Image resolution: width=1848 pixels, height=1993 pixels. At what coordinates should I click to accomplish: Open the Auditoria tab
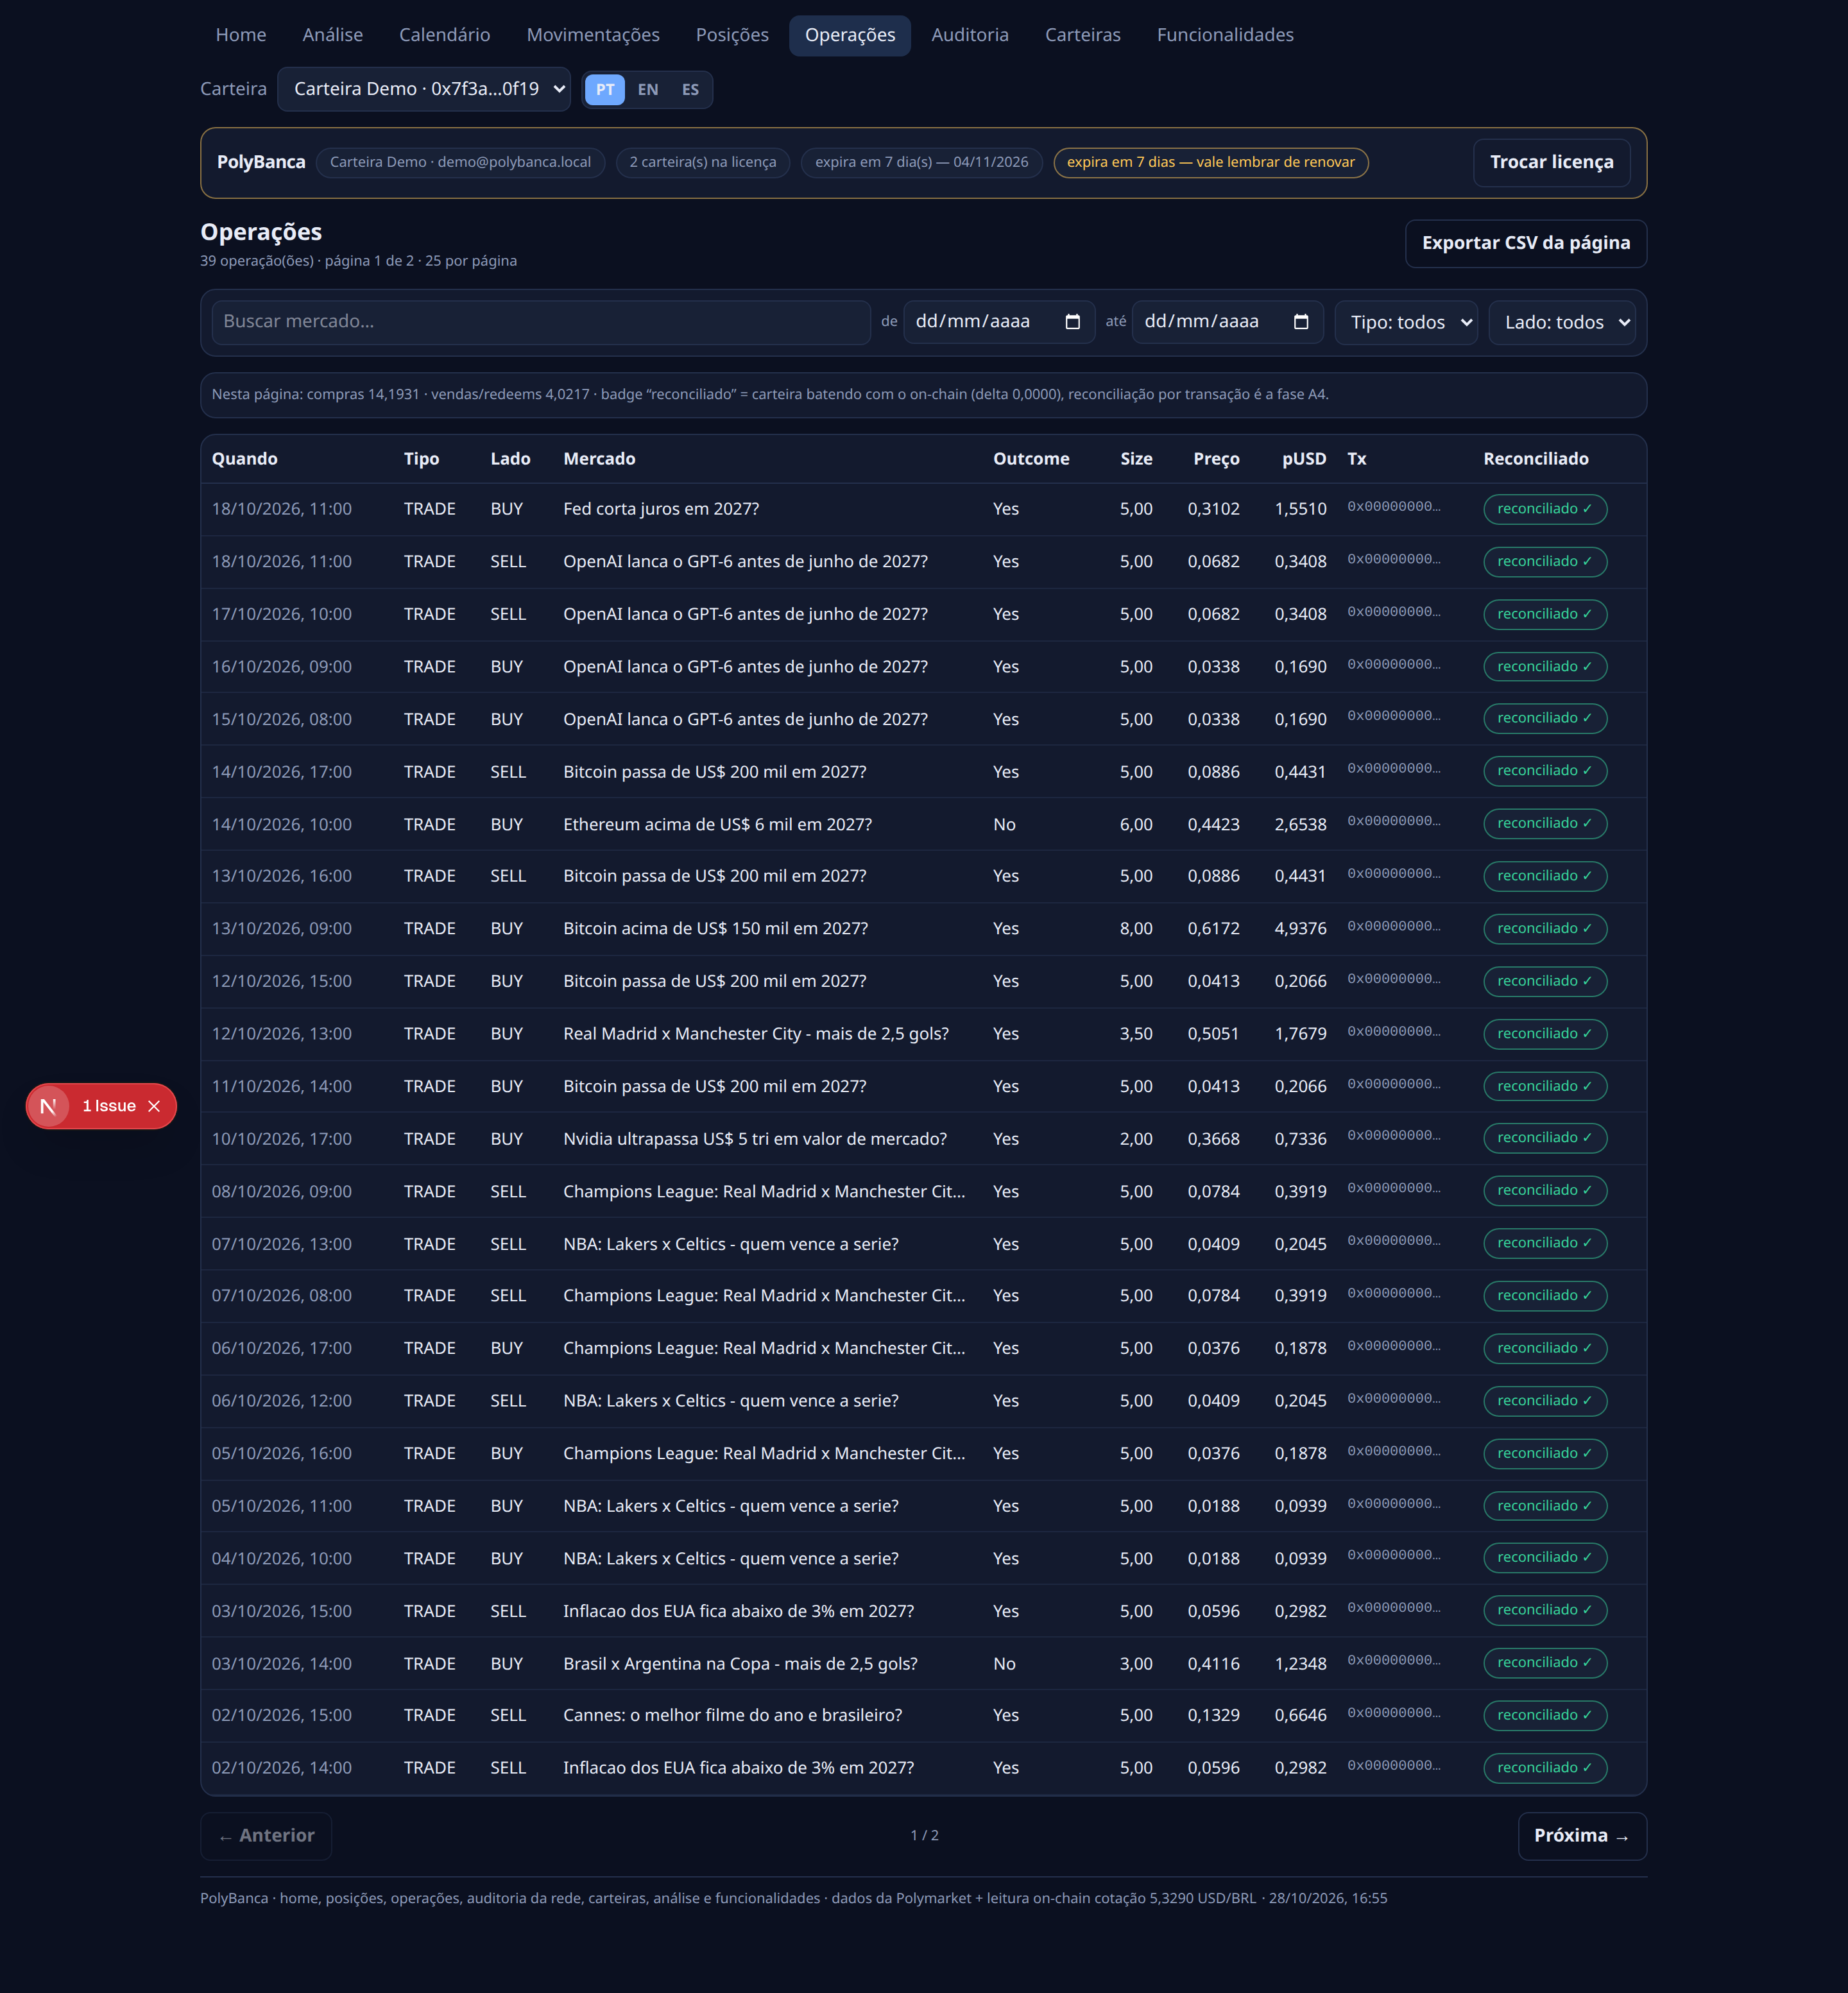click(x=970, y=35)
